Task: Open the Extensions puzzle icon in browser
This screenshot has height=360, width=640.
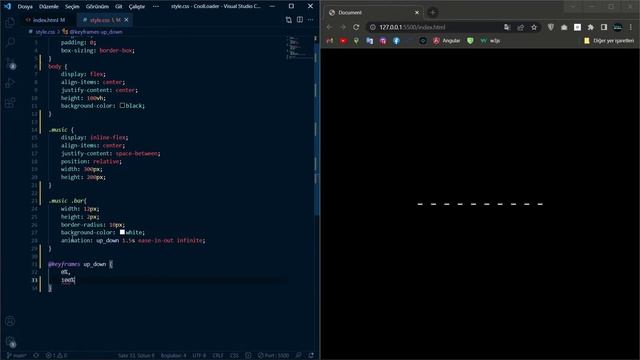Action: point(590,27)
